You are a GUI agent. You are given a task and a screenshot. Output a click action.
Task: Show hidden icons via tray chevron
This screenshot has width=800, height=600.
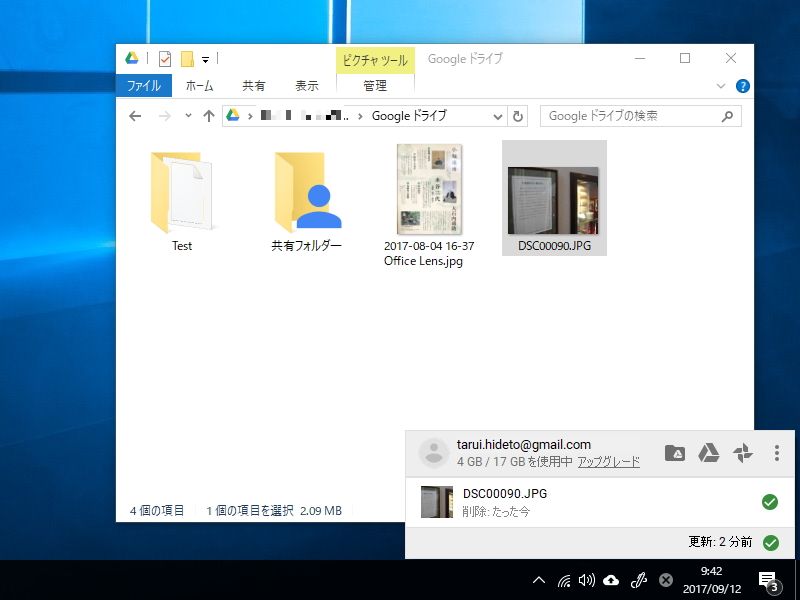pyautogui.click(x=539, y=580)
